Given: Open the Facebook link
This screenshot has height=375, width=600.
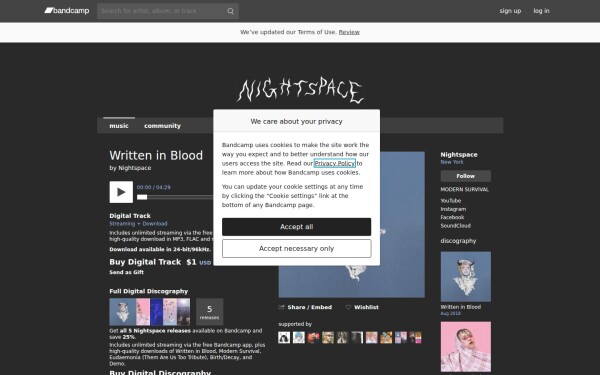Looking at the screenshot, I should pyautogui.click(x=452, y=217).
